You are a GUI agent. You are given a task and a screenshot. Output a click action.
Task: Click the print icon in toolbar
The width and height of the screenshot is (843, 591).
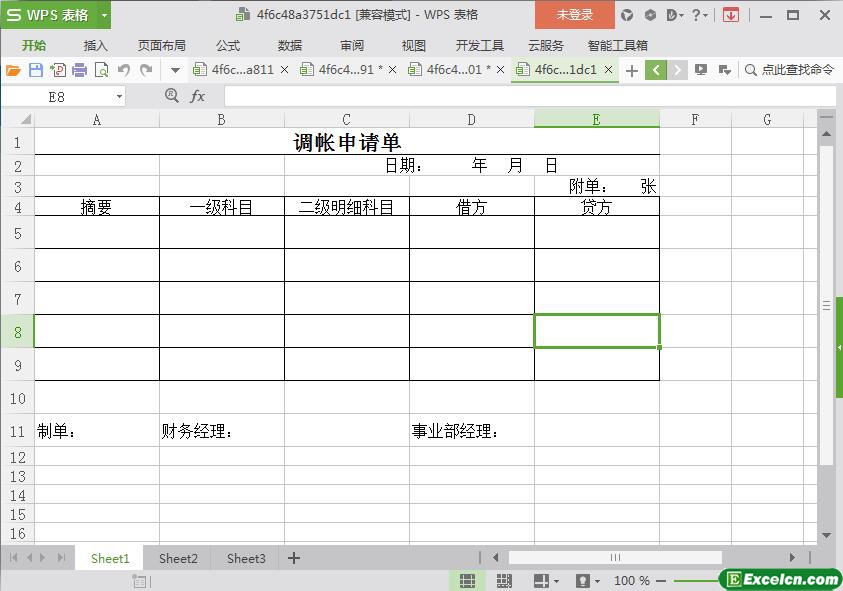click(79, 70)
